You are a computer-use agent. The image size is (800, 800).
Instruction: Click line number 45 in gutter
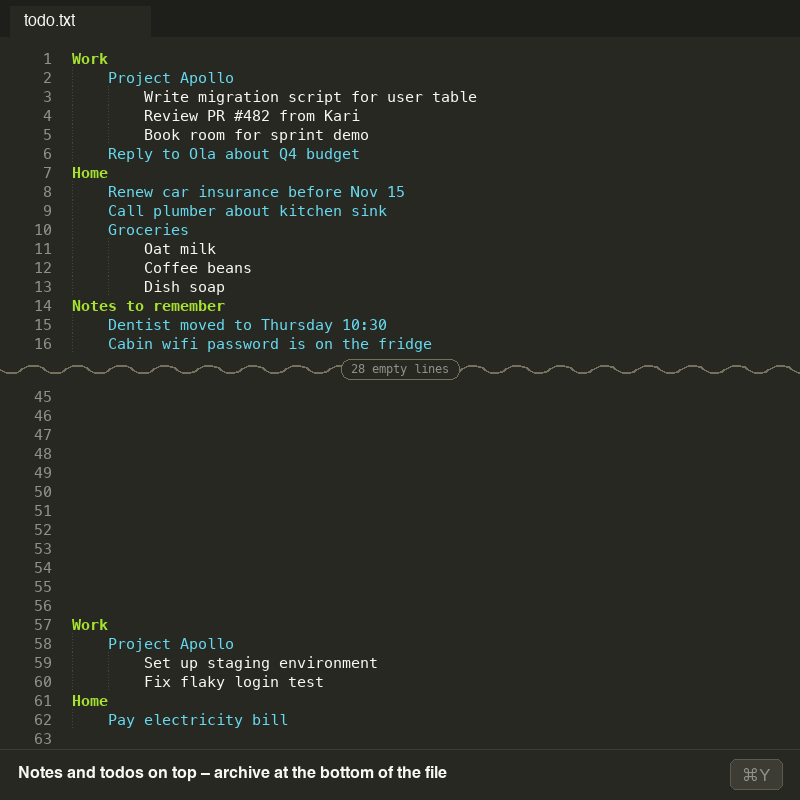pyautogui.click(x=43, y=397)
